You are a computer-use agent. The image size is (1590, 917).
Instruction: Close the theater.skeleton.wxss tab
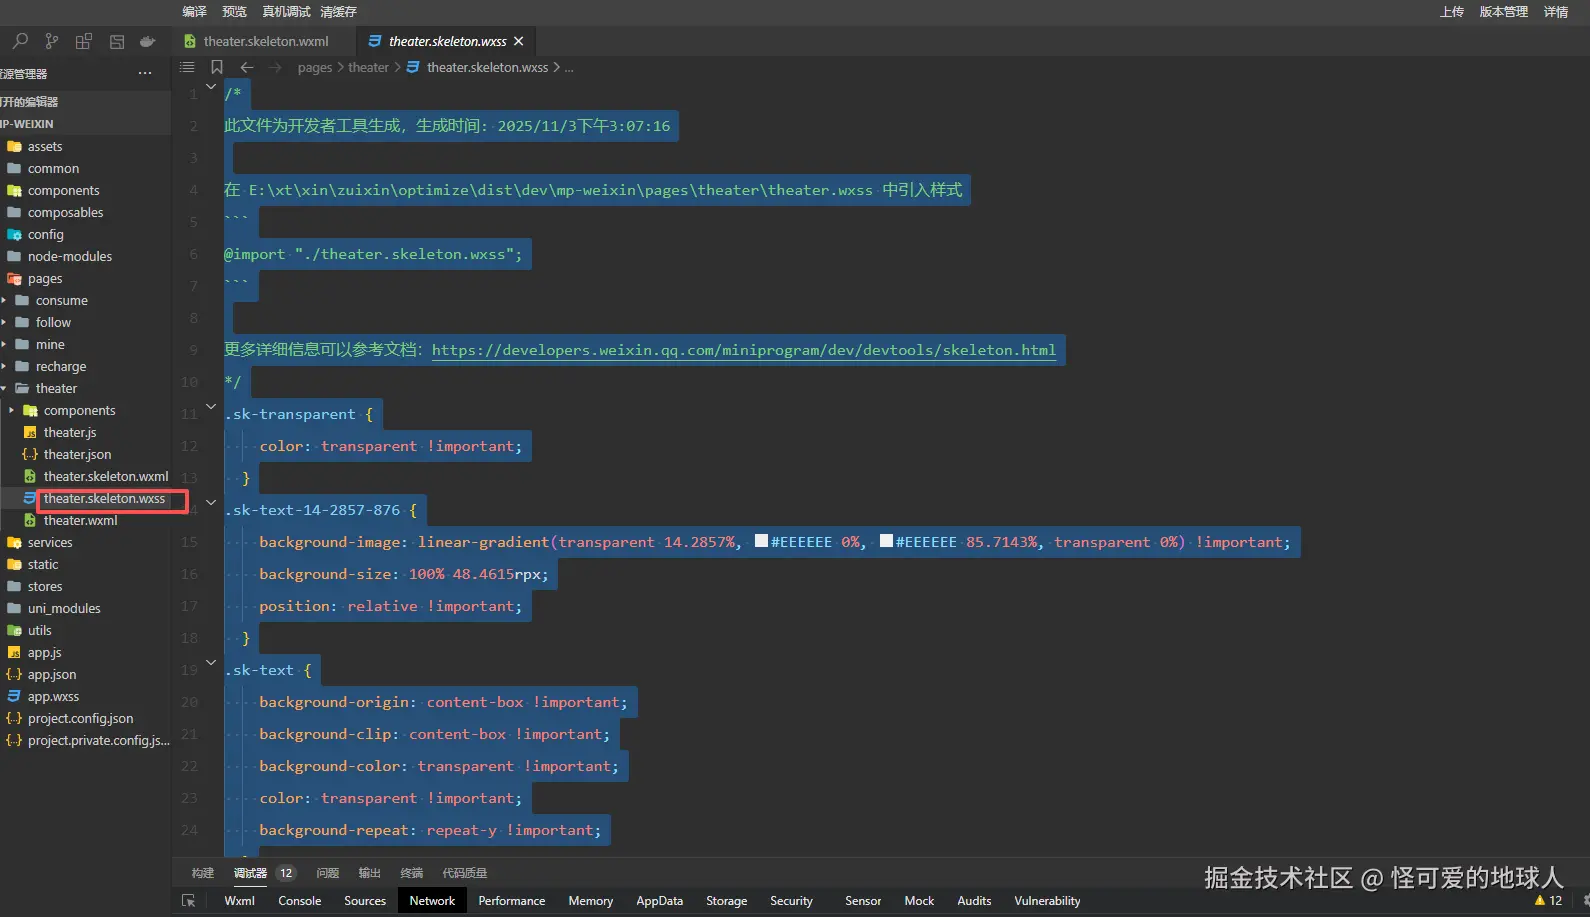pos(518,41)
